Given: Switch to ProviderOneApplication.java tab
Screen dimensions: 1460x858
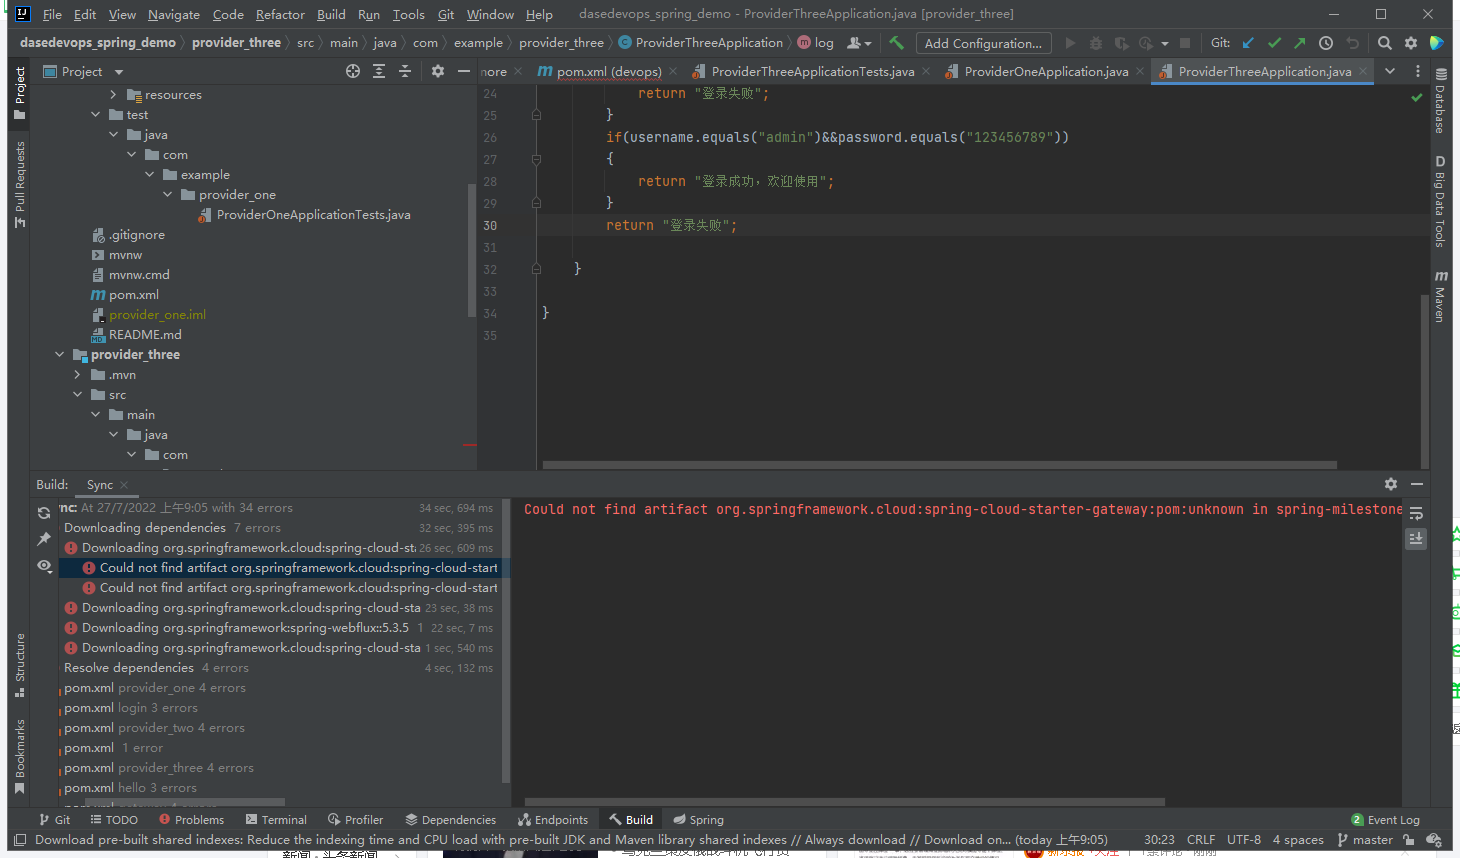Looking at the screenshot, I should click(1045, 71).
